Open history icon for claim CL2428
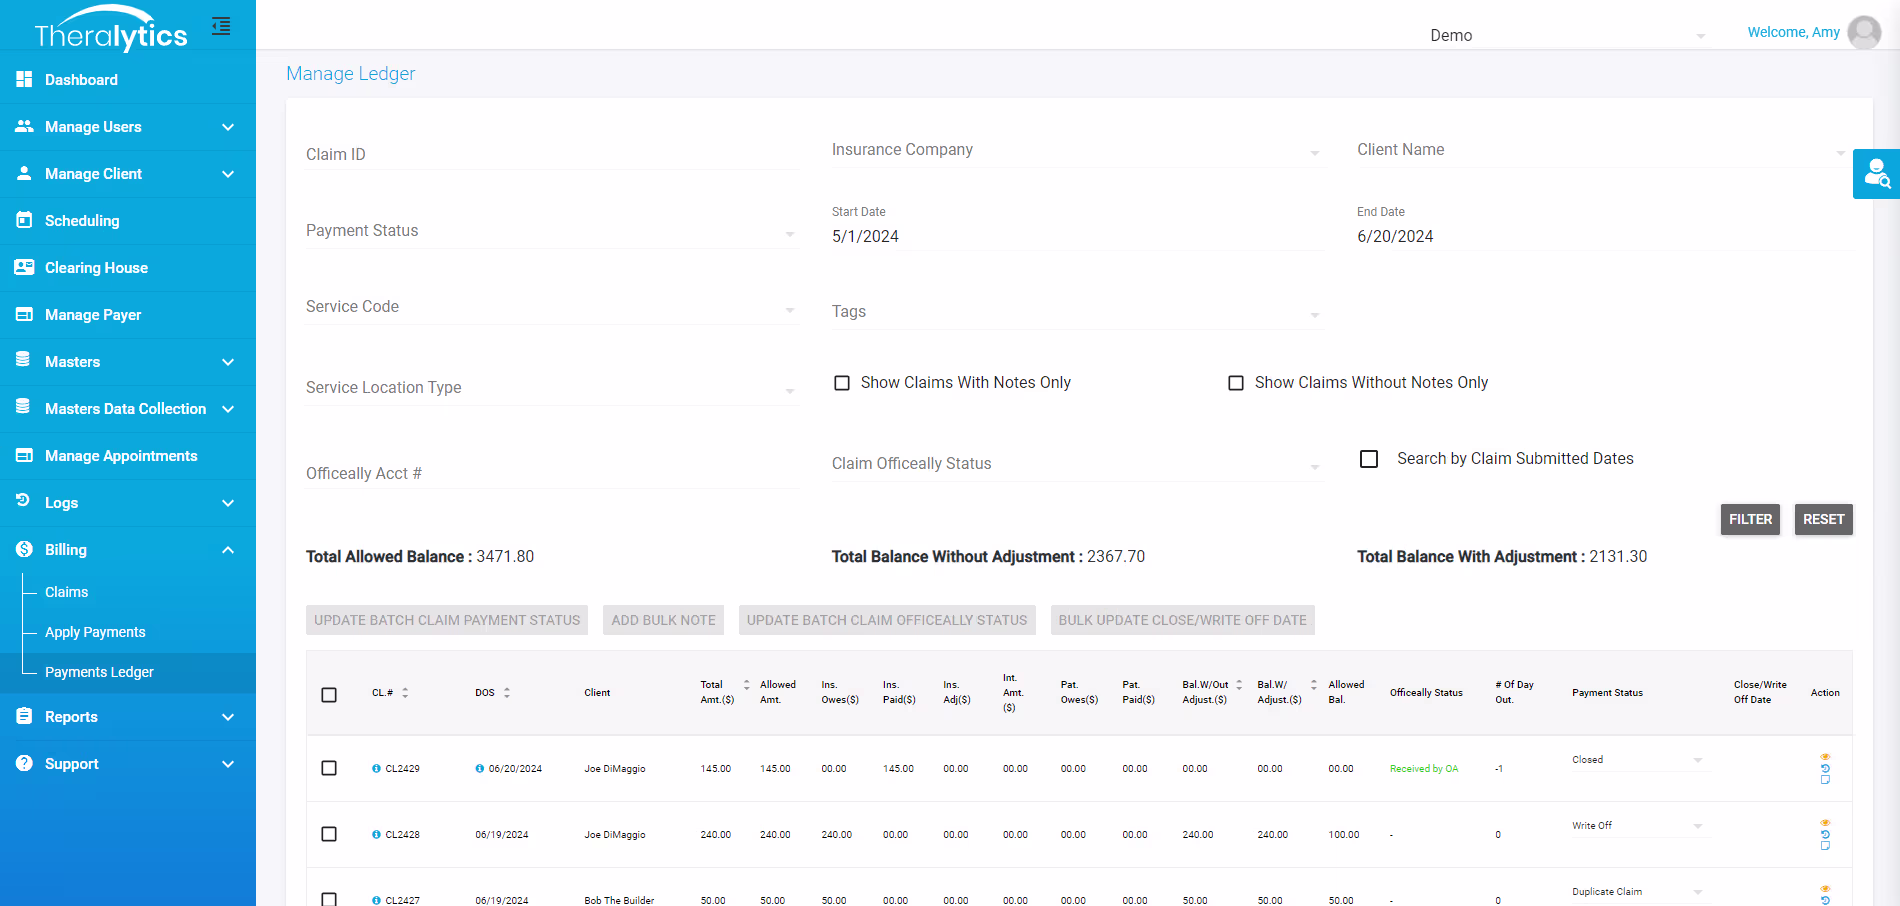 [x=1825, y=834]
